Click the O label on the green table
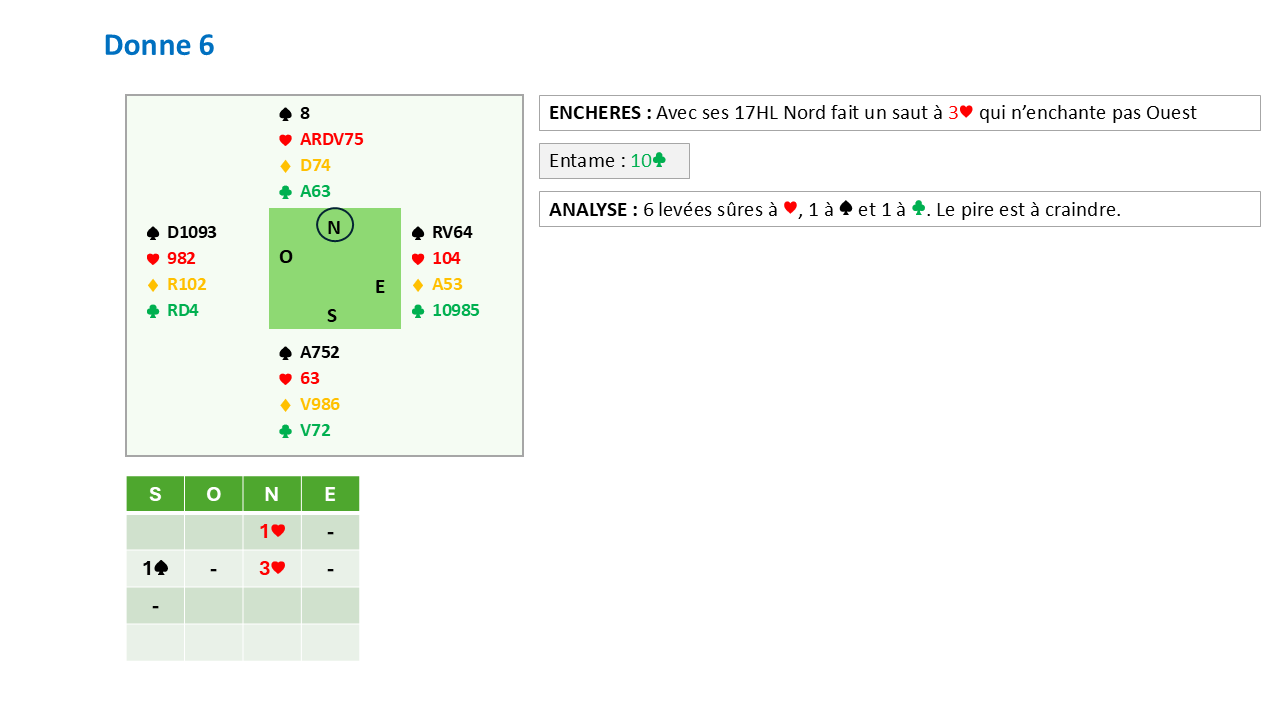Image resolution: width=1280 pixels, height=720 pixels. (x=286, y=257)
